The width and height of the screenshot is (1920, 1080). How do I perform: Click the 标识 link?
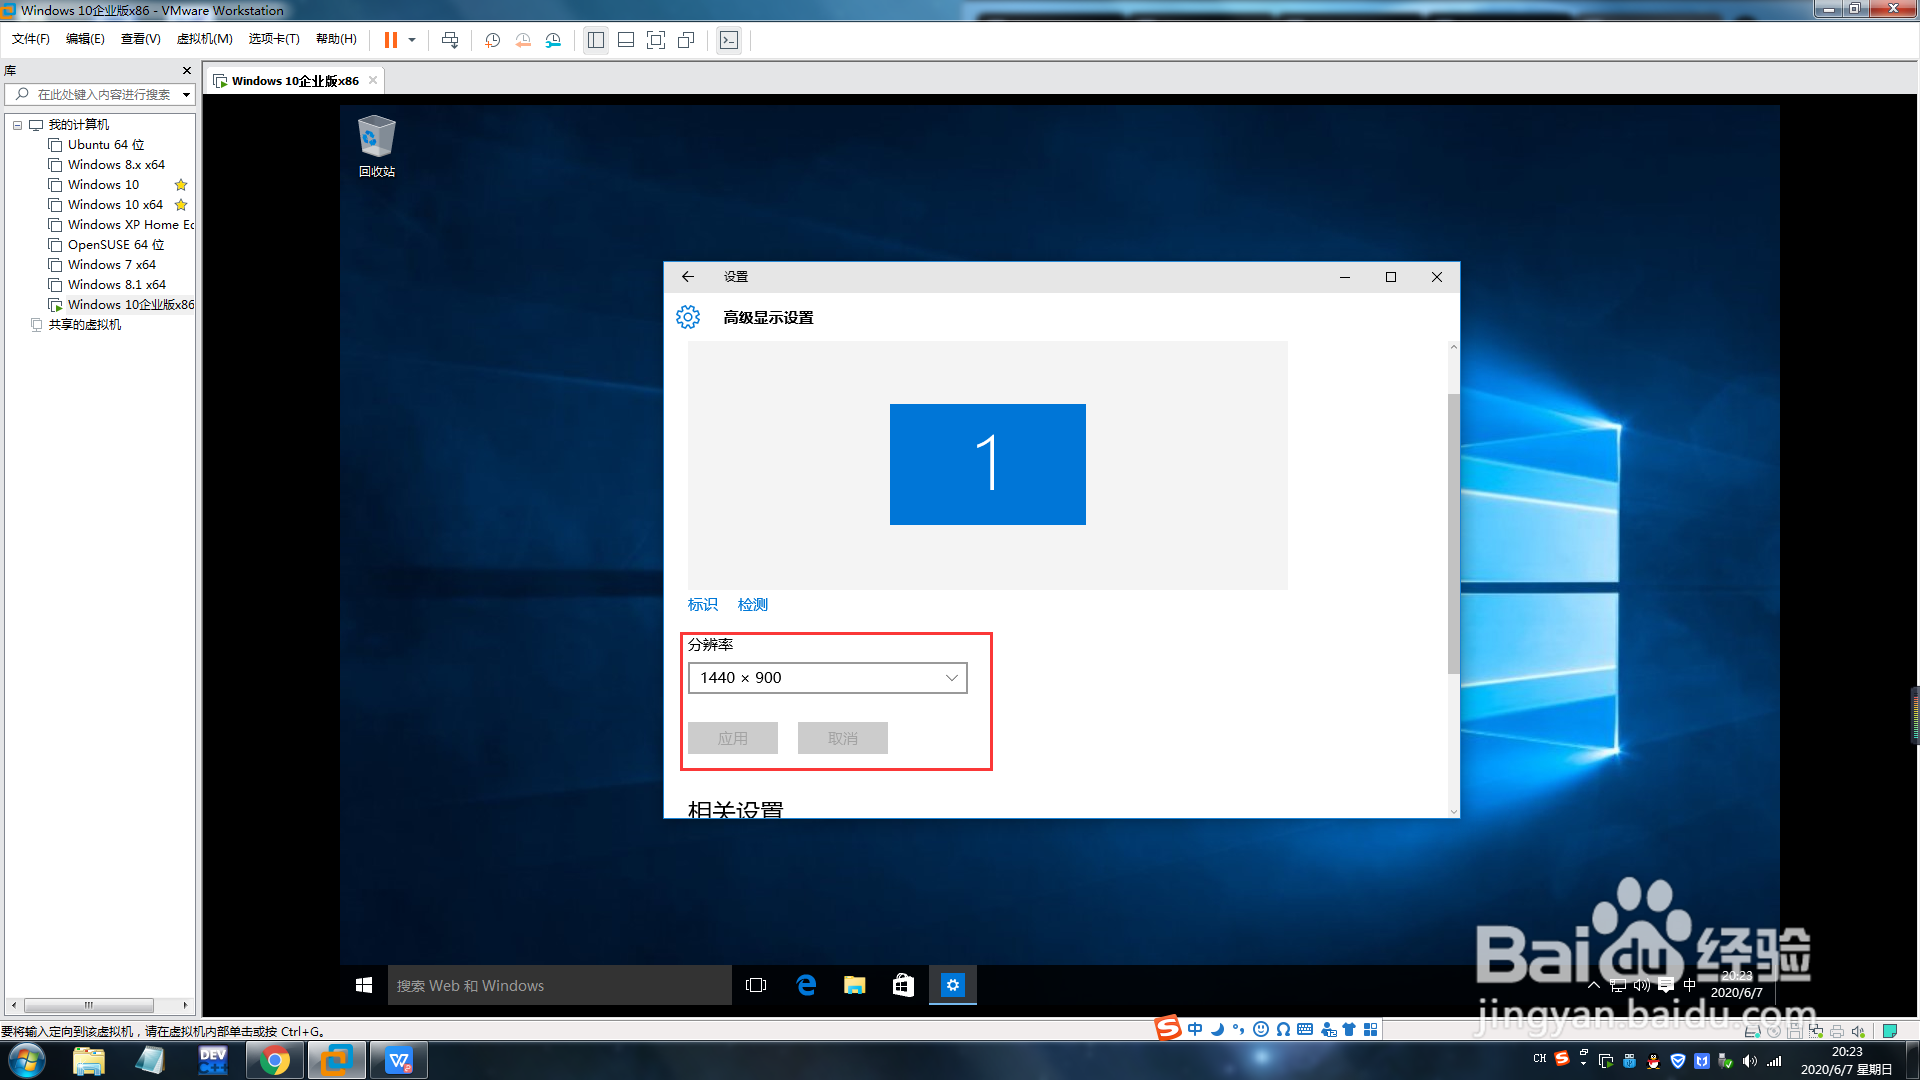point(702,605)
